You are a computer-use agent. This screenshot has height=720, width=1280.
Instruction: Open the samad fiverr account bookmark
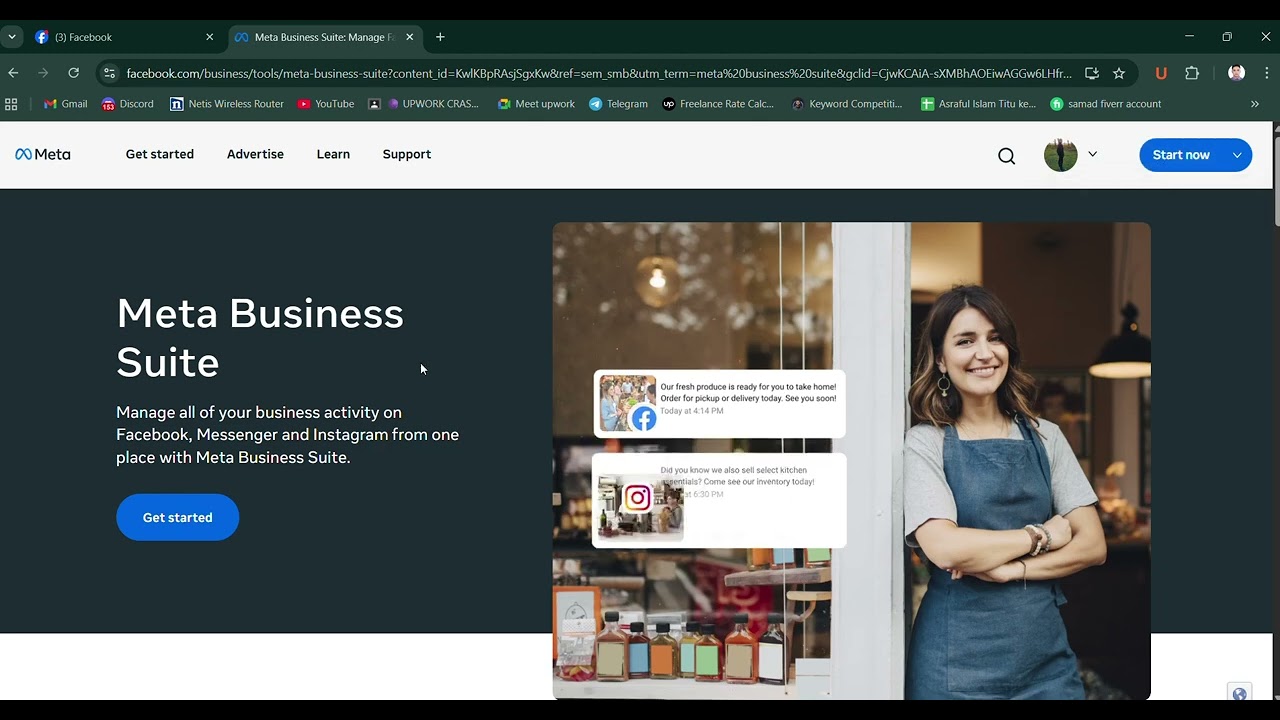(x=1106, y=104)
